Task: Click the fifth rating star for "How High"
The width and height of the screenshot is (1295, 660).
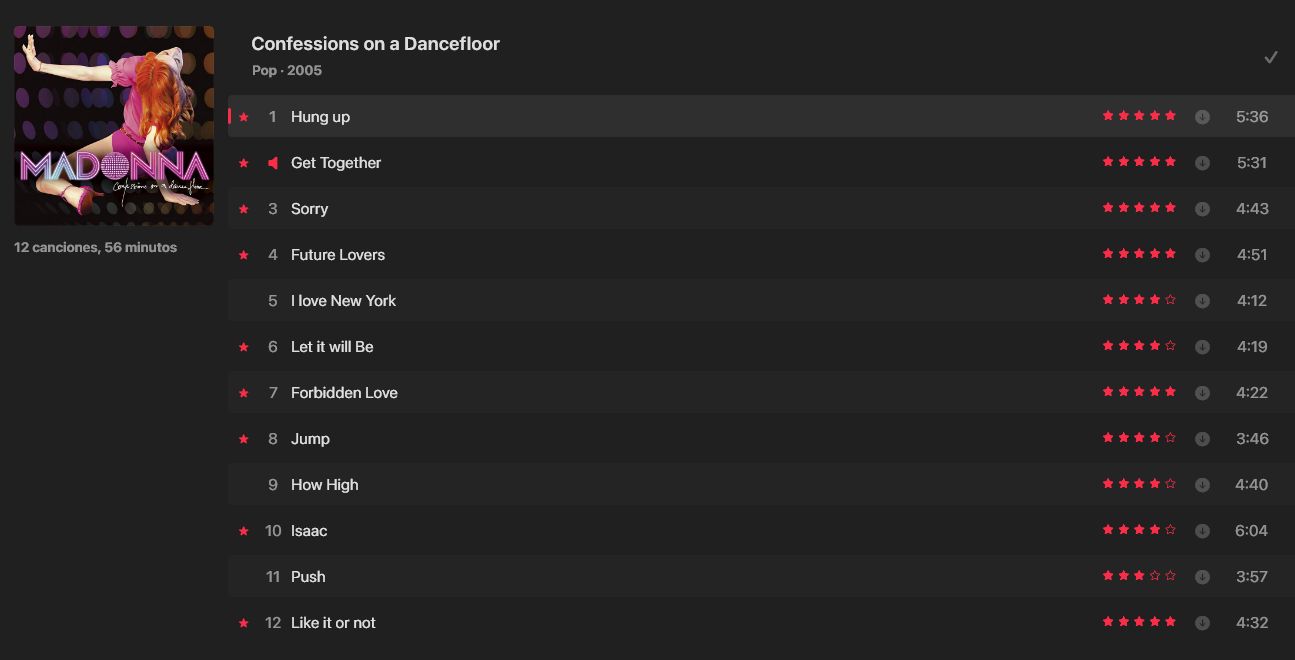Action: tap(1170, 484)
